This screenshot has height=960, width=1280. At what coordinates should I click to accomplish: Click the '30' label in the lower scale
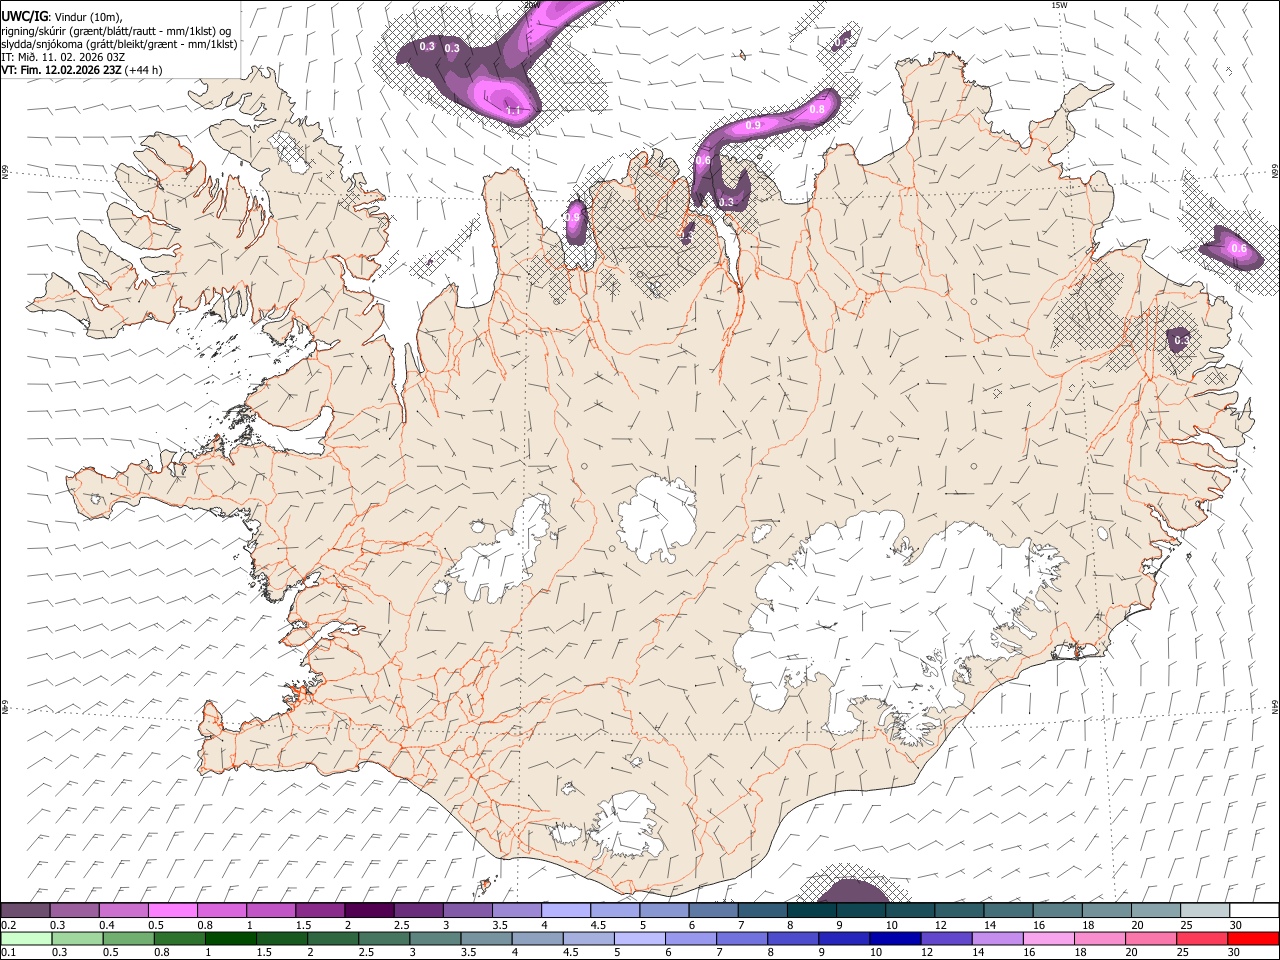tap(1236, 953)
